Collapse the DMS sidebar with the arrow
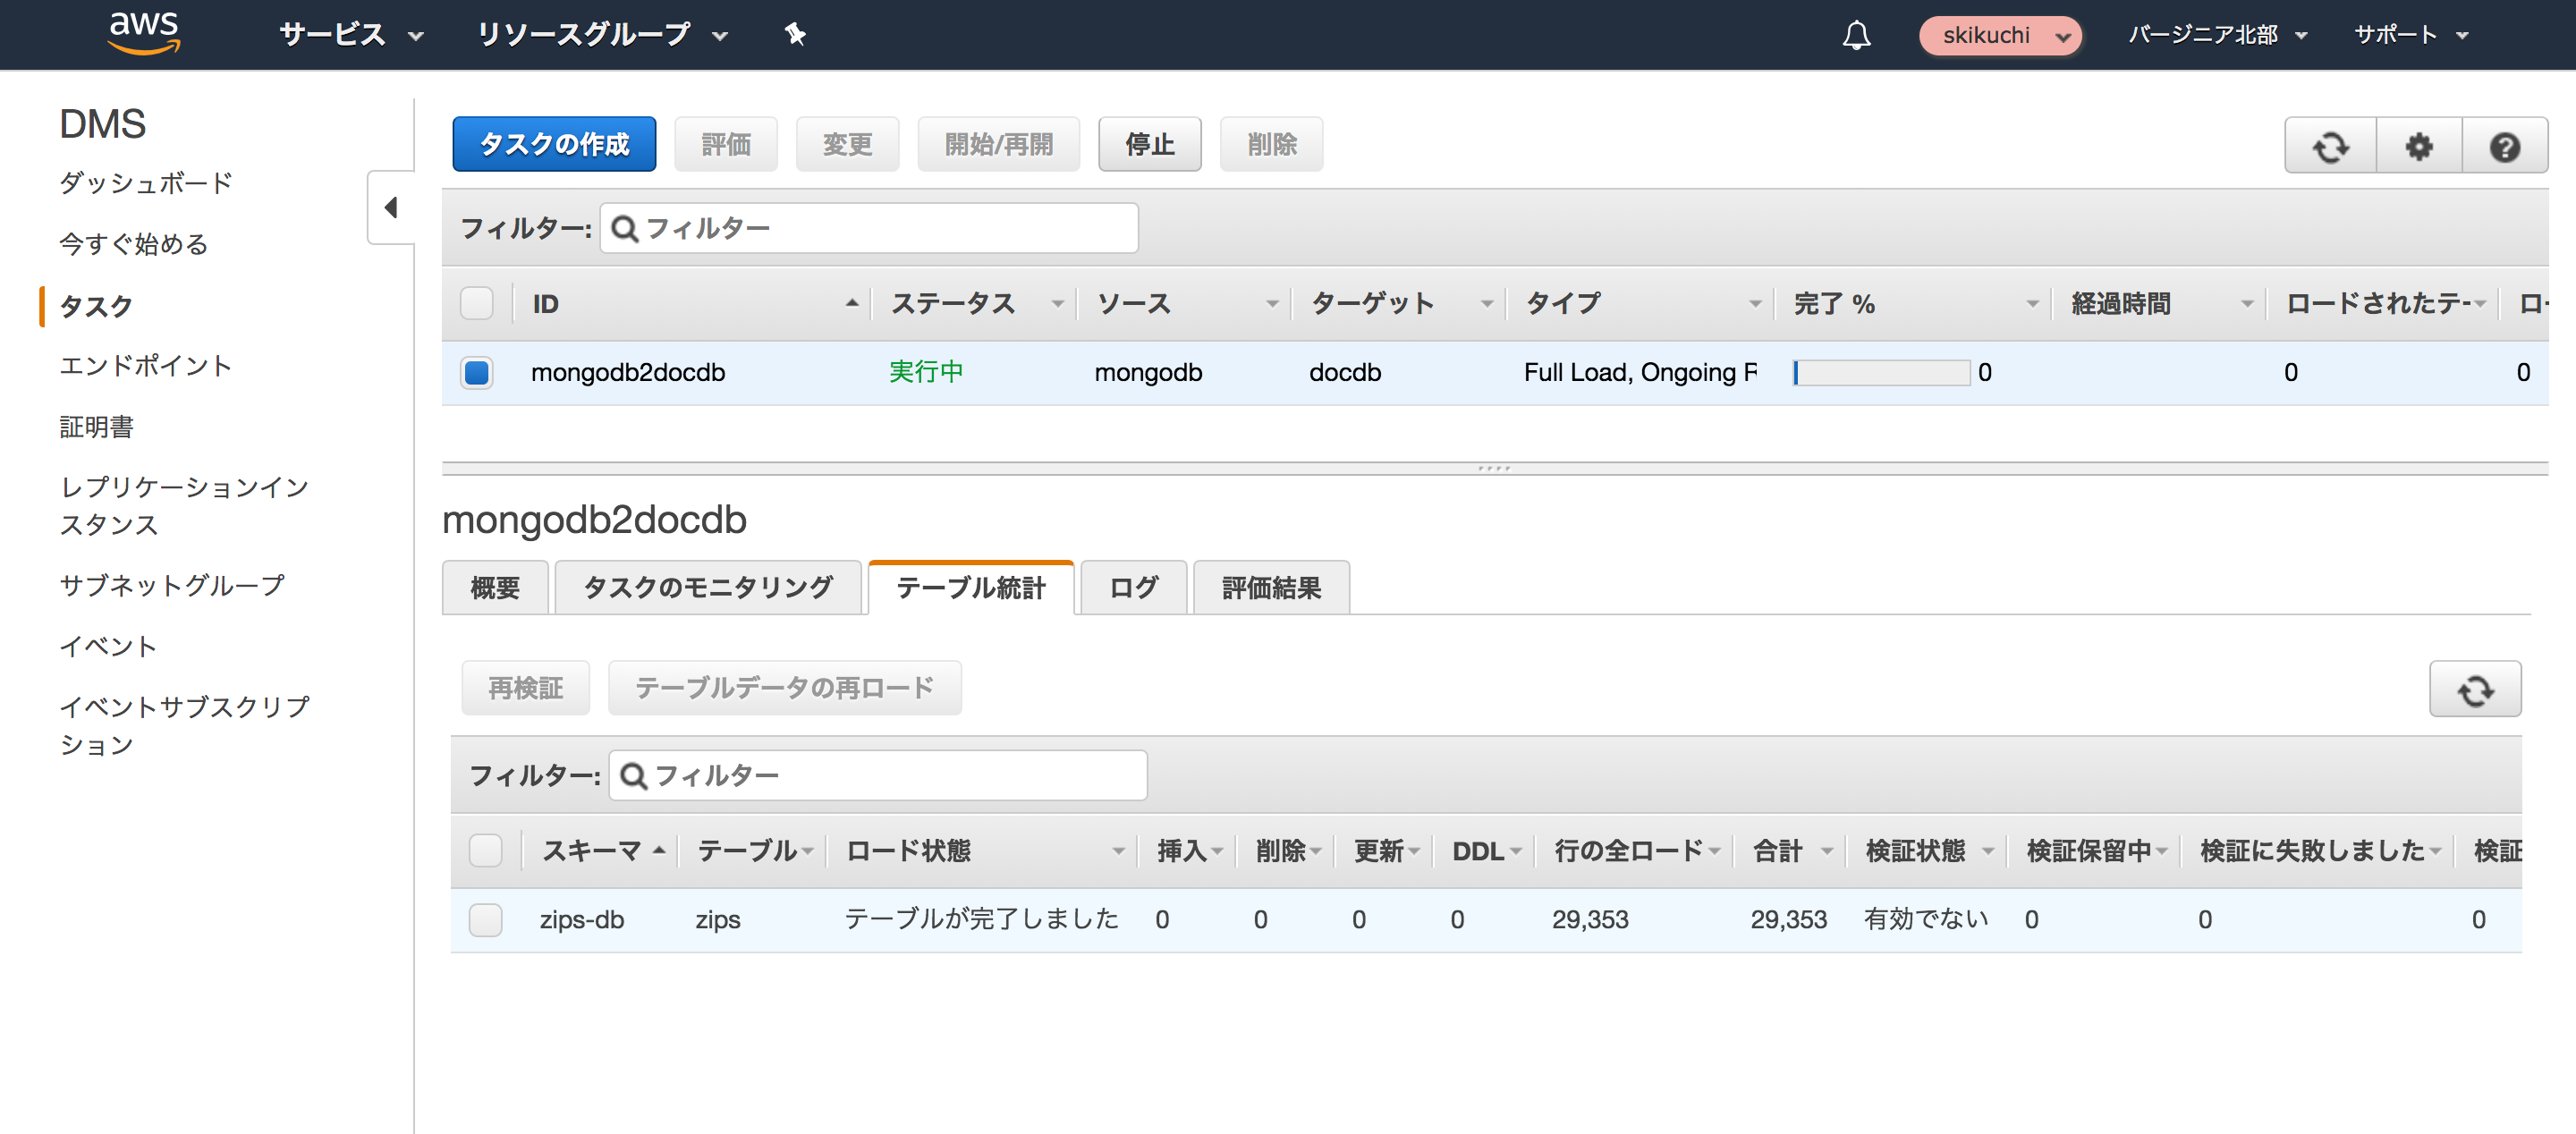 coord(391,208)
